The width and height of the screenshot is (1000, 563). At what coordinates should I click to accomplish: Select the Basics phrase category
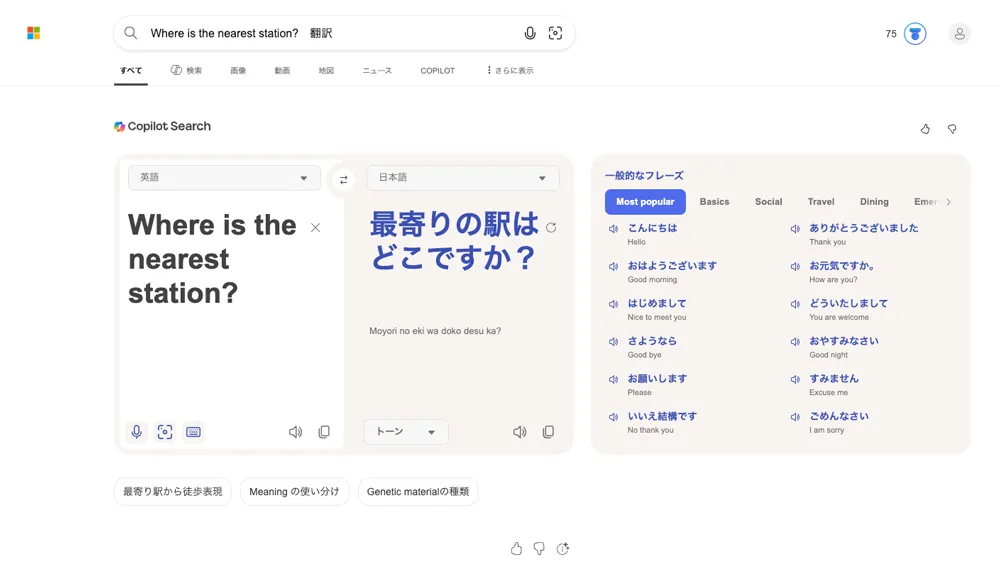[x=714, y=201]
